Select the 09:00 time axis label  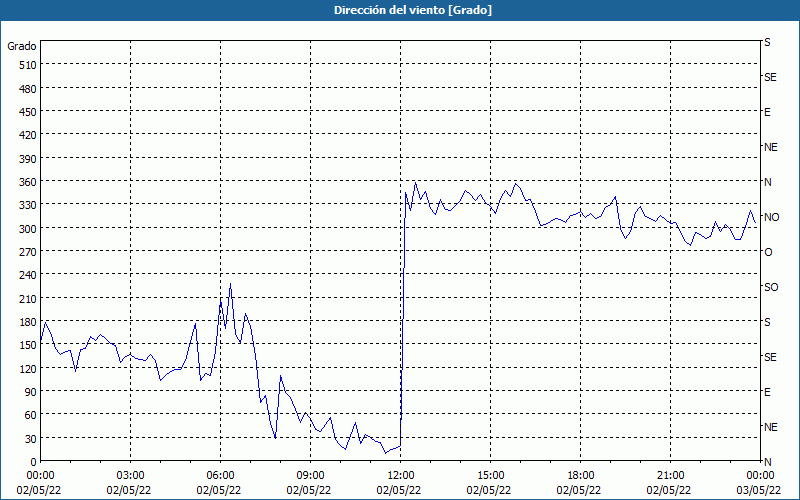pyautogui.click(x=310, y=476)
